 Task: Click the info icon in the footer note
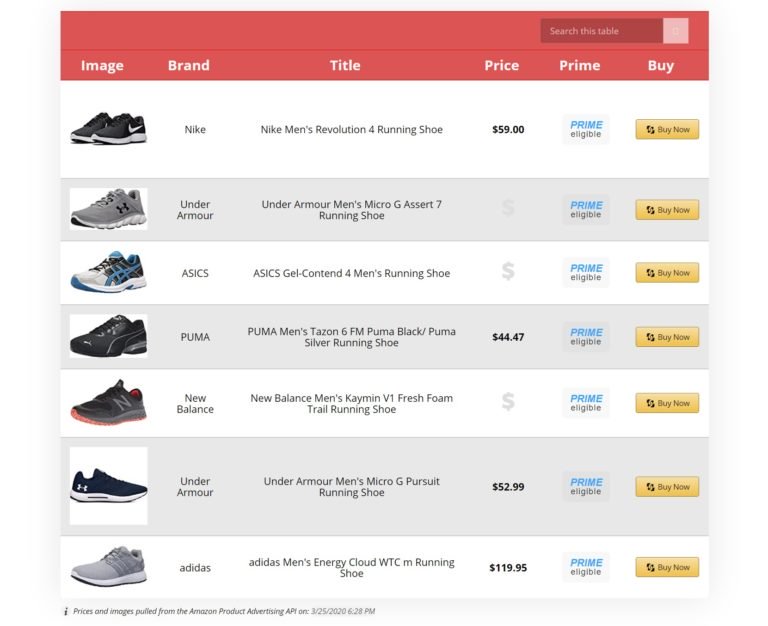pos(66,611)
